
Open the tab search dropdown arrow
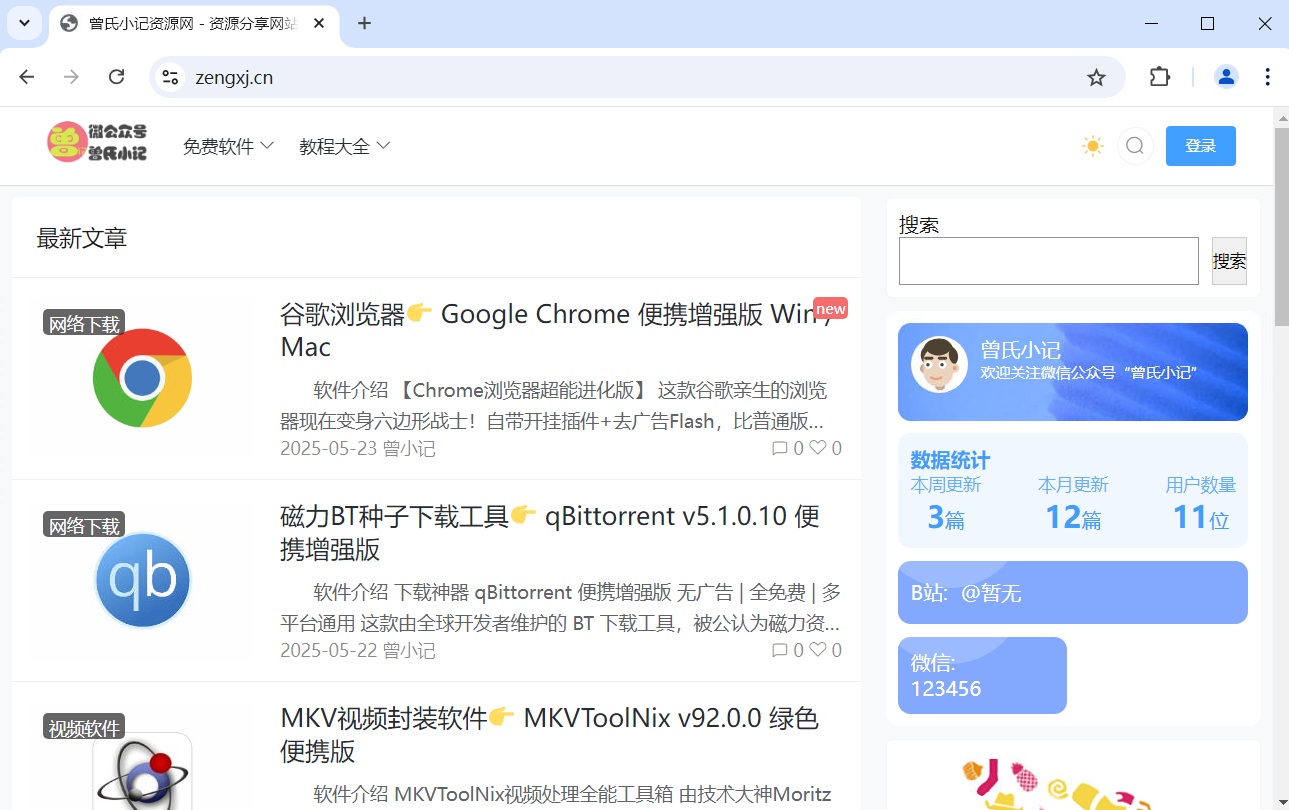24,23
